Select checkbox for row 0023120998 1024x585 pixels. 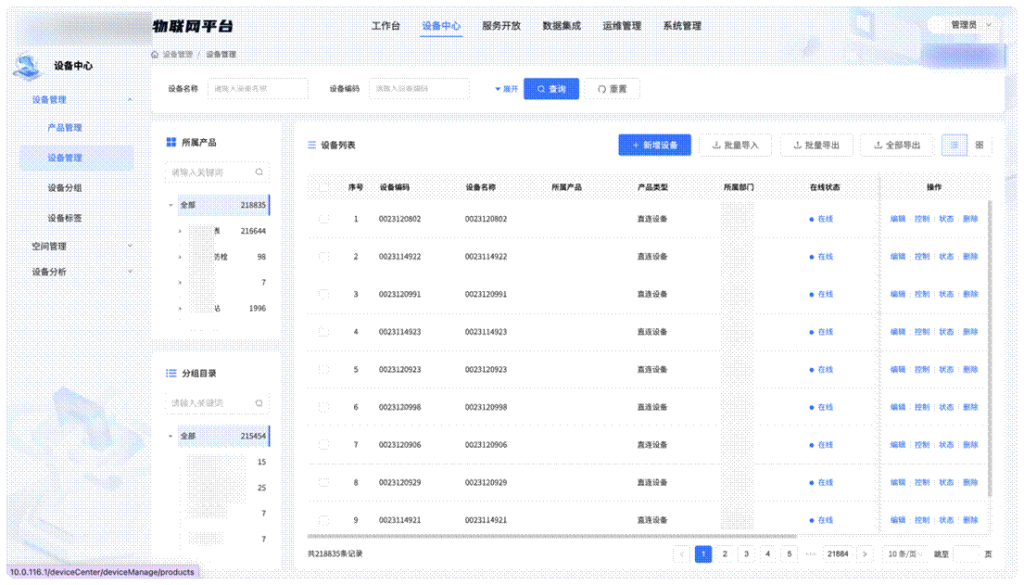[324, 407]
